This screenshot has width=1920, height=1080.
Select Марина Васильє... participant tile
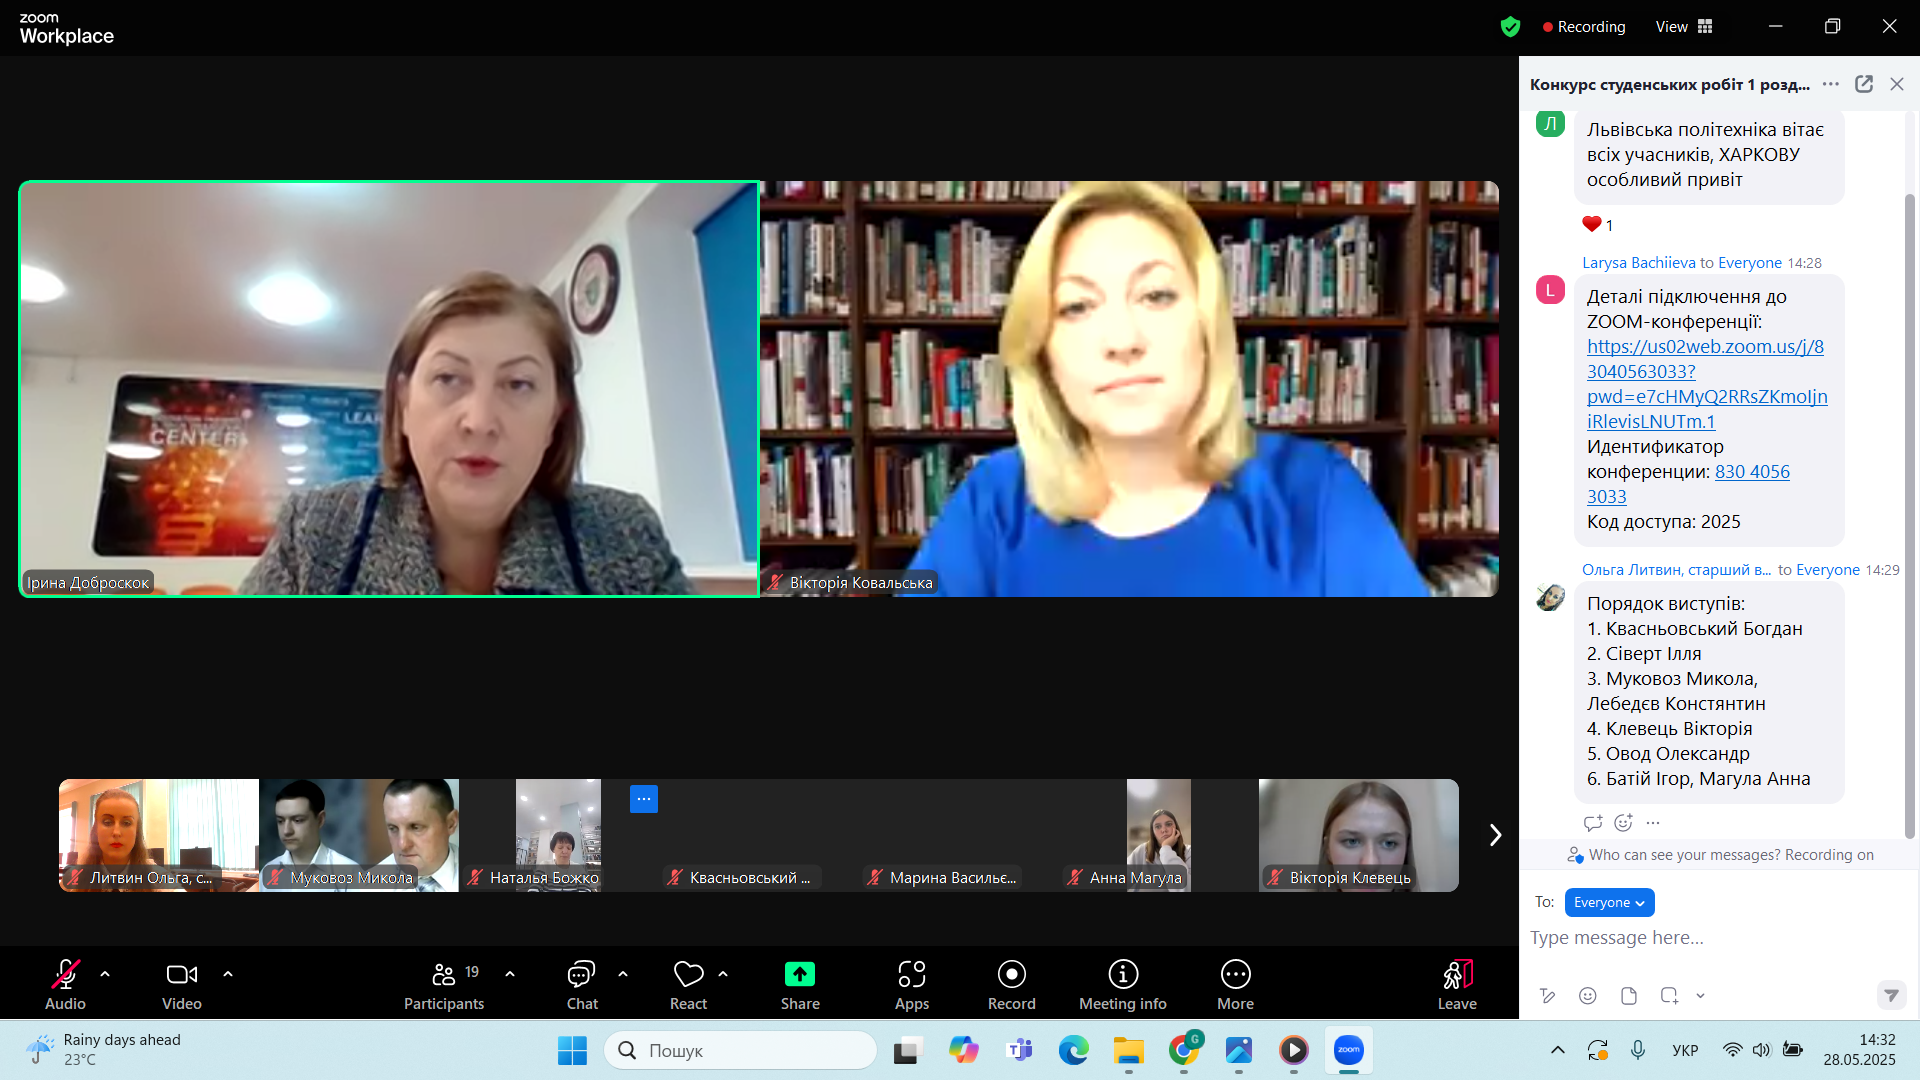[x=959, y=835]
